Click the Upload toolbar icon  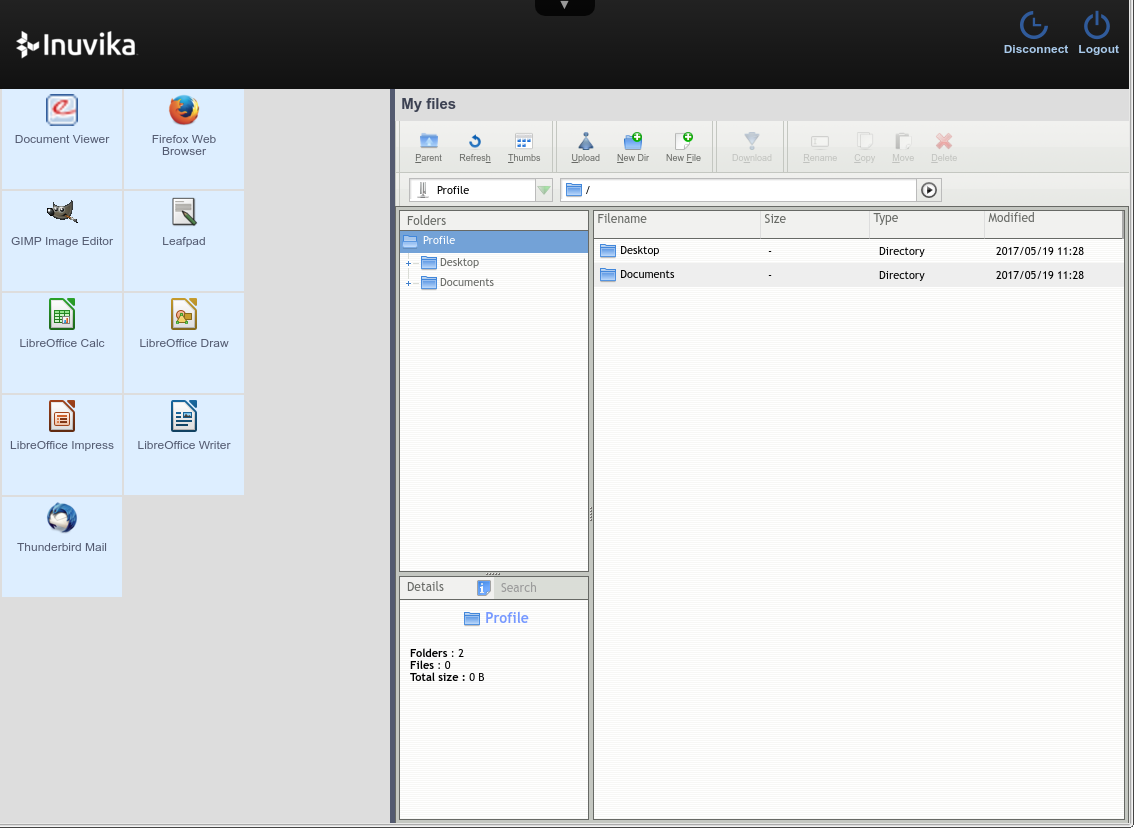[585, 147]
